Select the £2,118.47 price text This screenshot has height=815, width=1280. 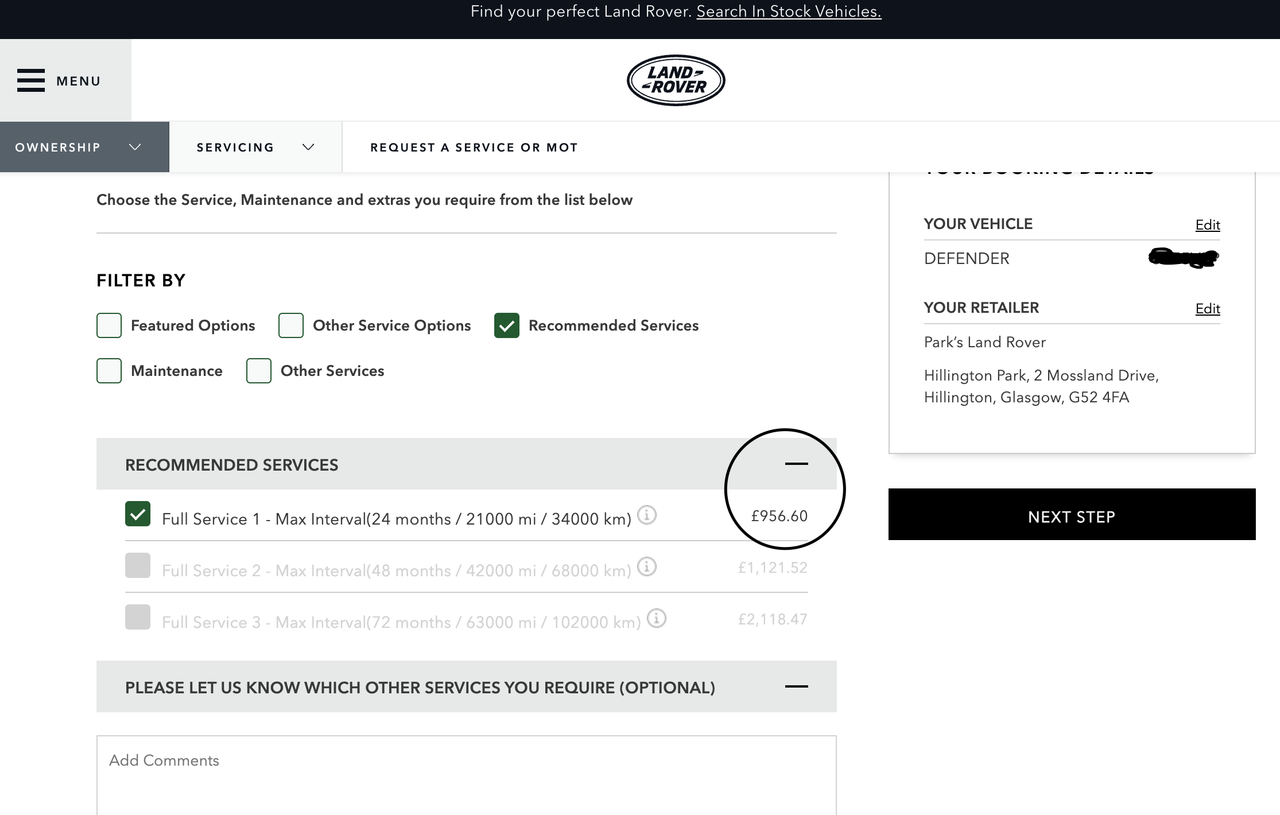[772, 619]
